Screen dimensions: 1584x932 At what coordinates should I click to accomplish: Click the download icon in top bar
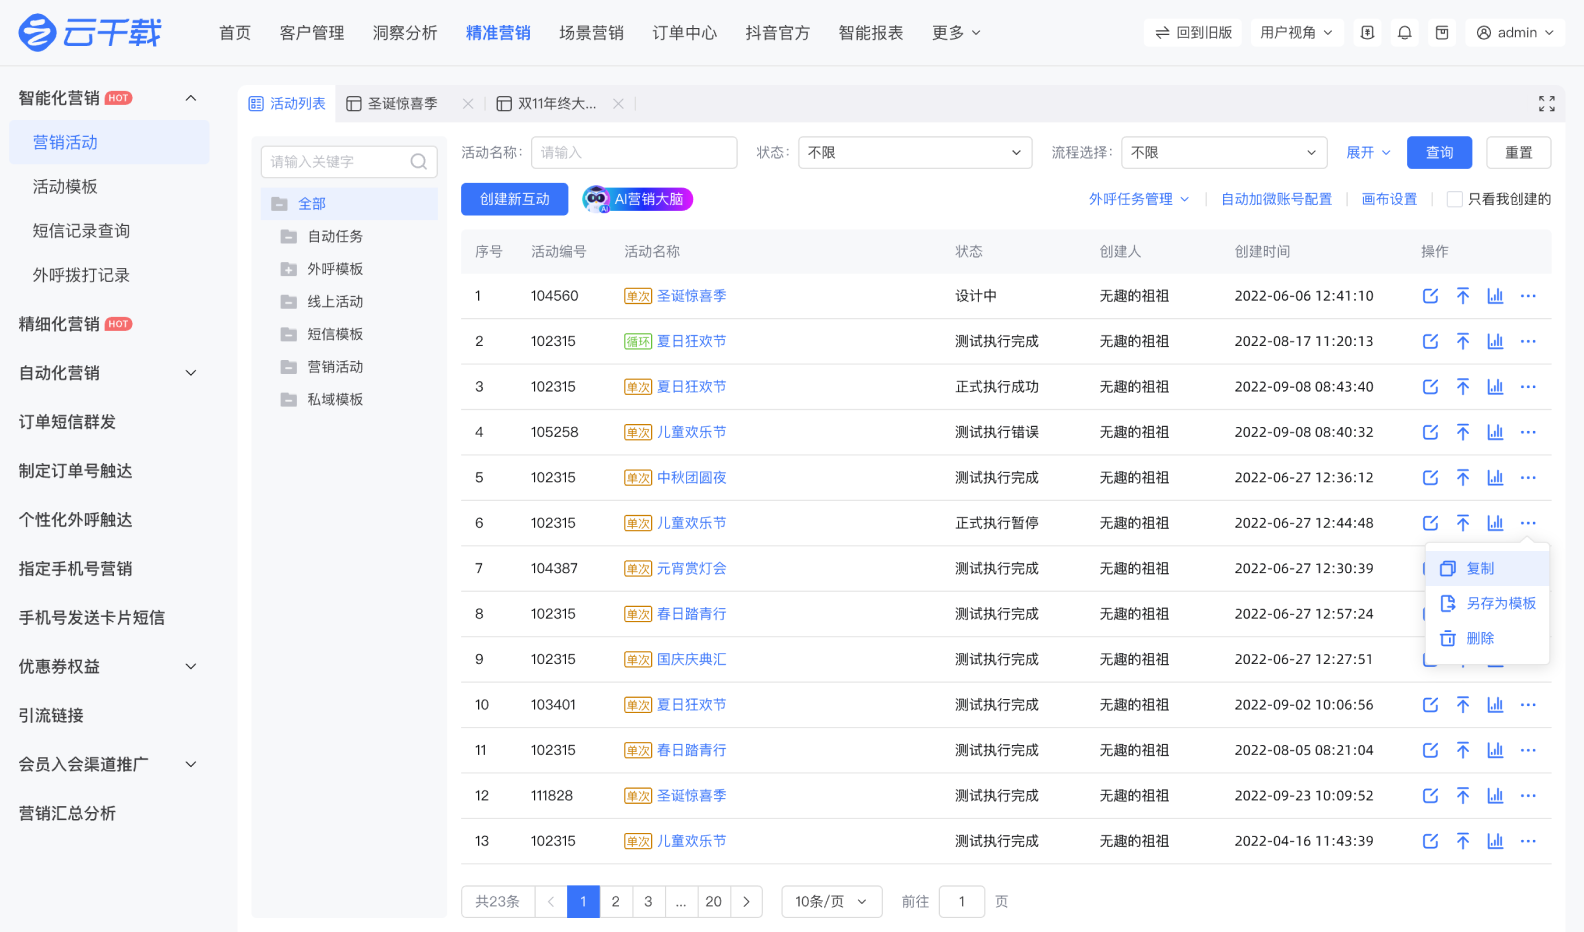[x=1367, y=33]
